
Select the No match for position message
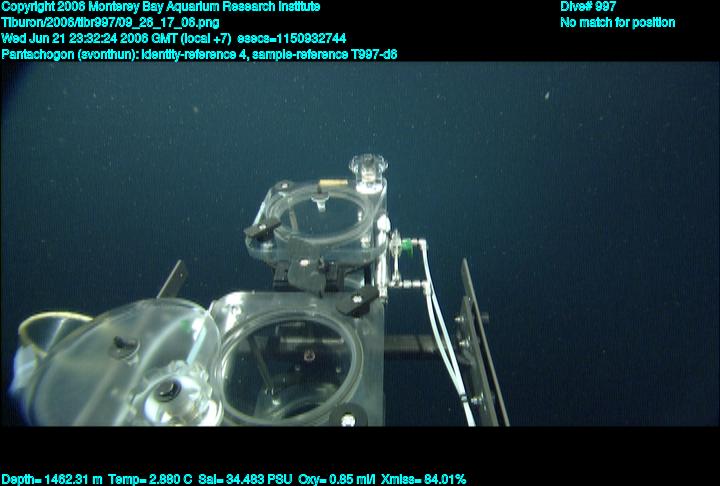click(x=618, y=23)
